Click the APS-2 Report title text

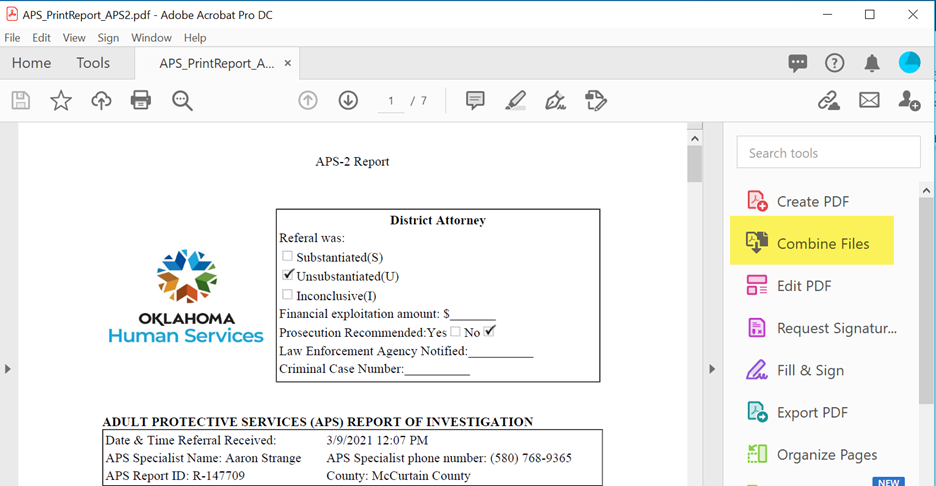(x=352, y=161)
